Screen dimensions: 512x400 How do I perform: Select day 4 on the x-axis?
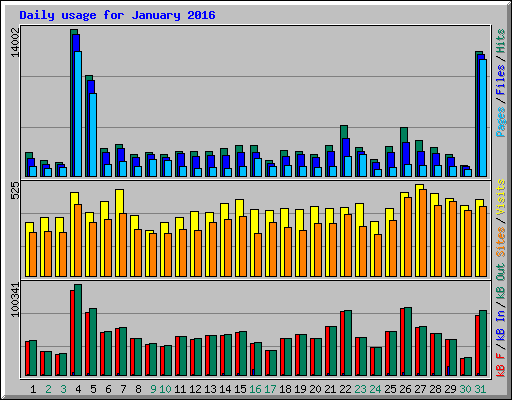coord(78,389)
